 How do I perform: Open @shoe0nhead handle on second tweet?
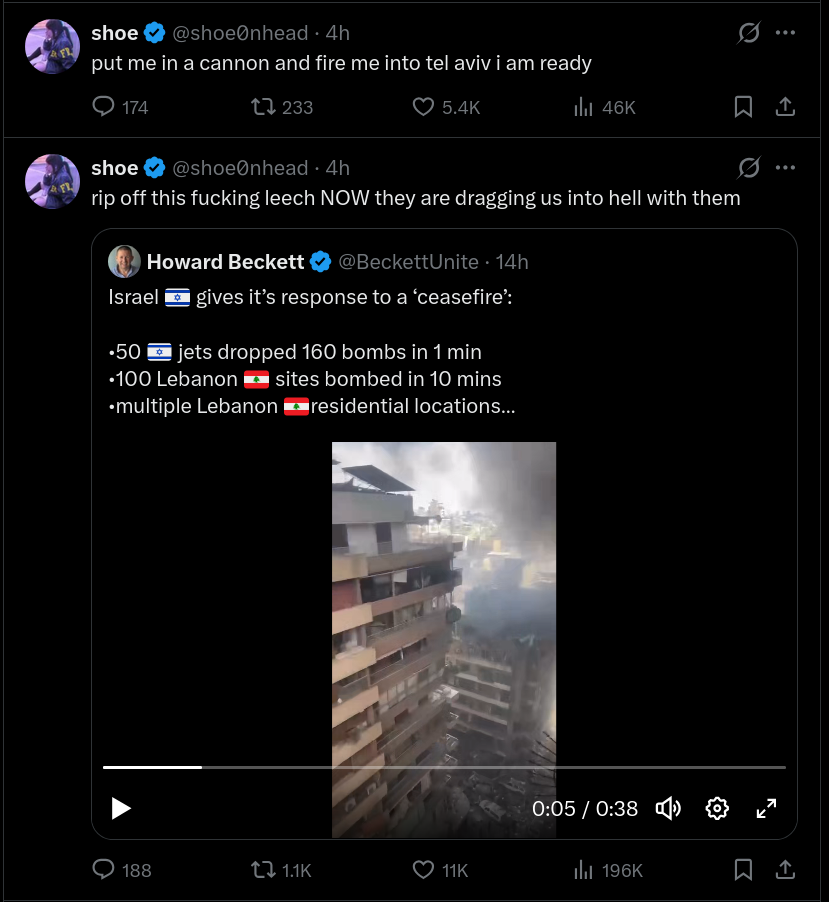(x=240, y=168)
